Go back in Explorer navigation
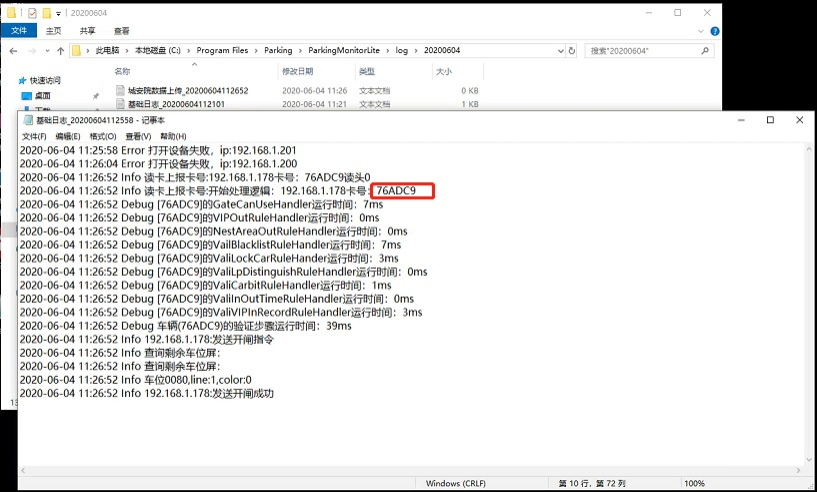 pyautogui.click(x=14, y=51)
